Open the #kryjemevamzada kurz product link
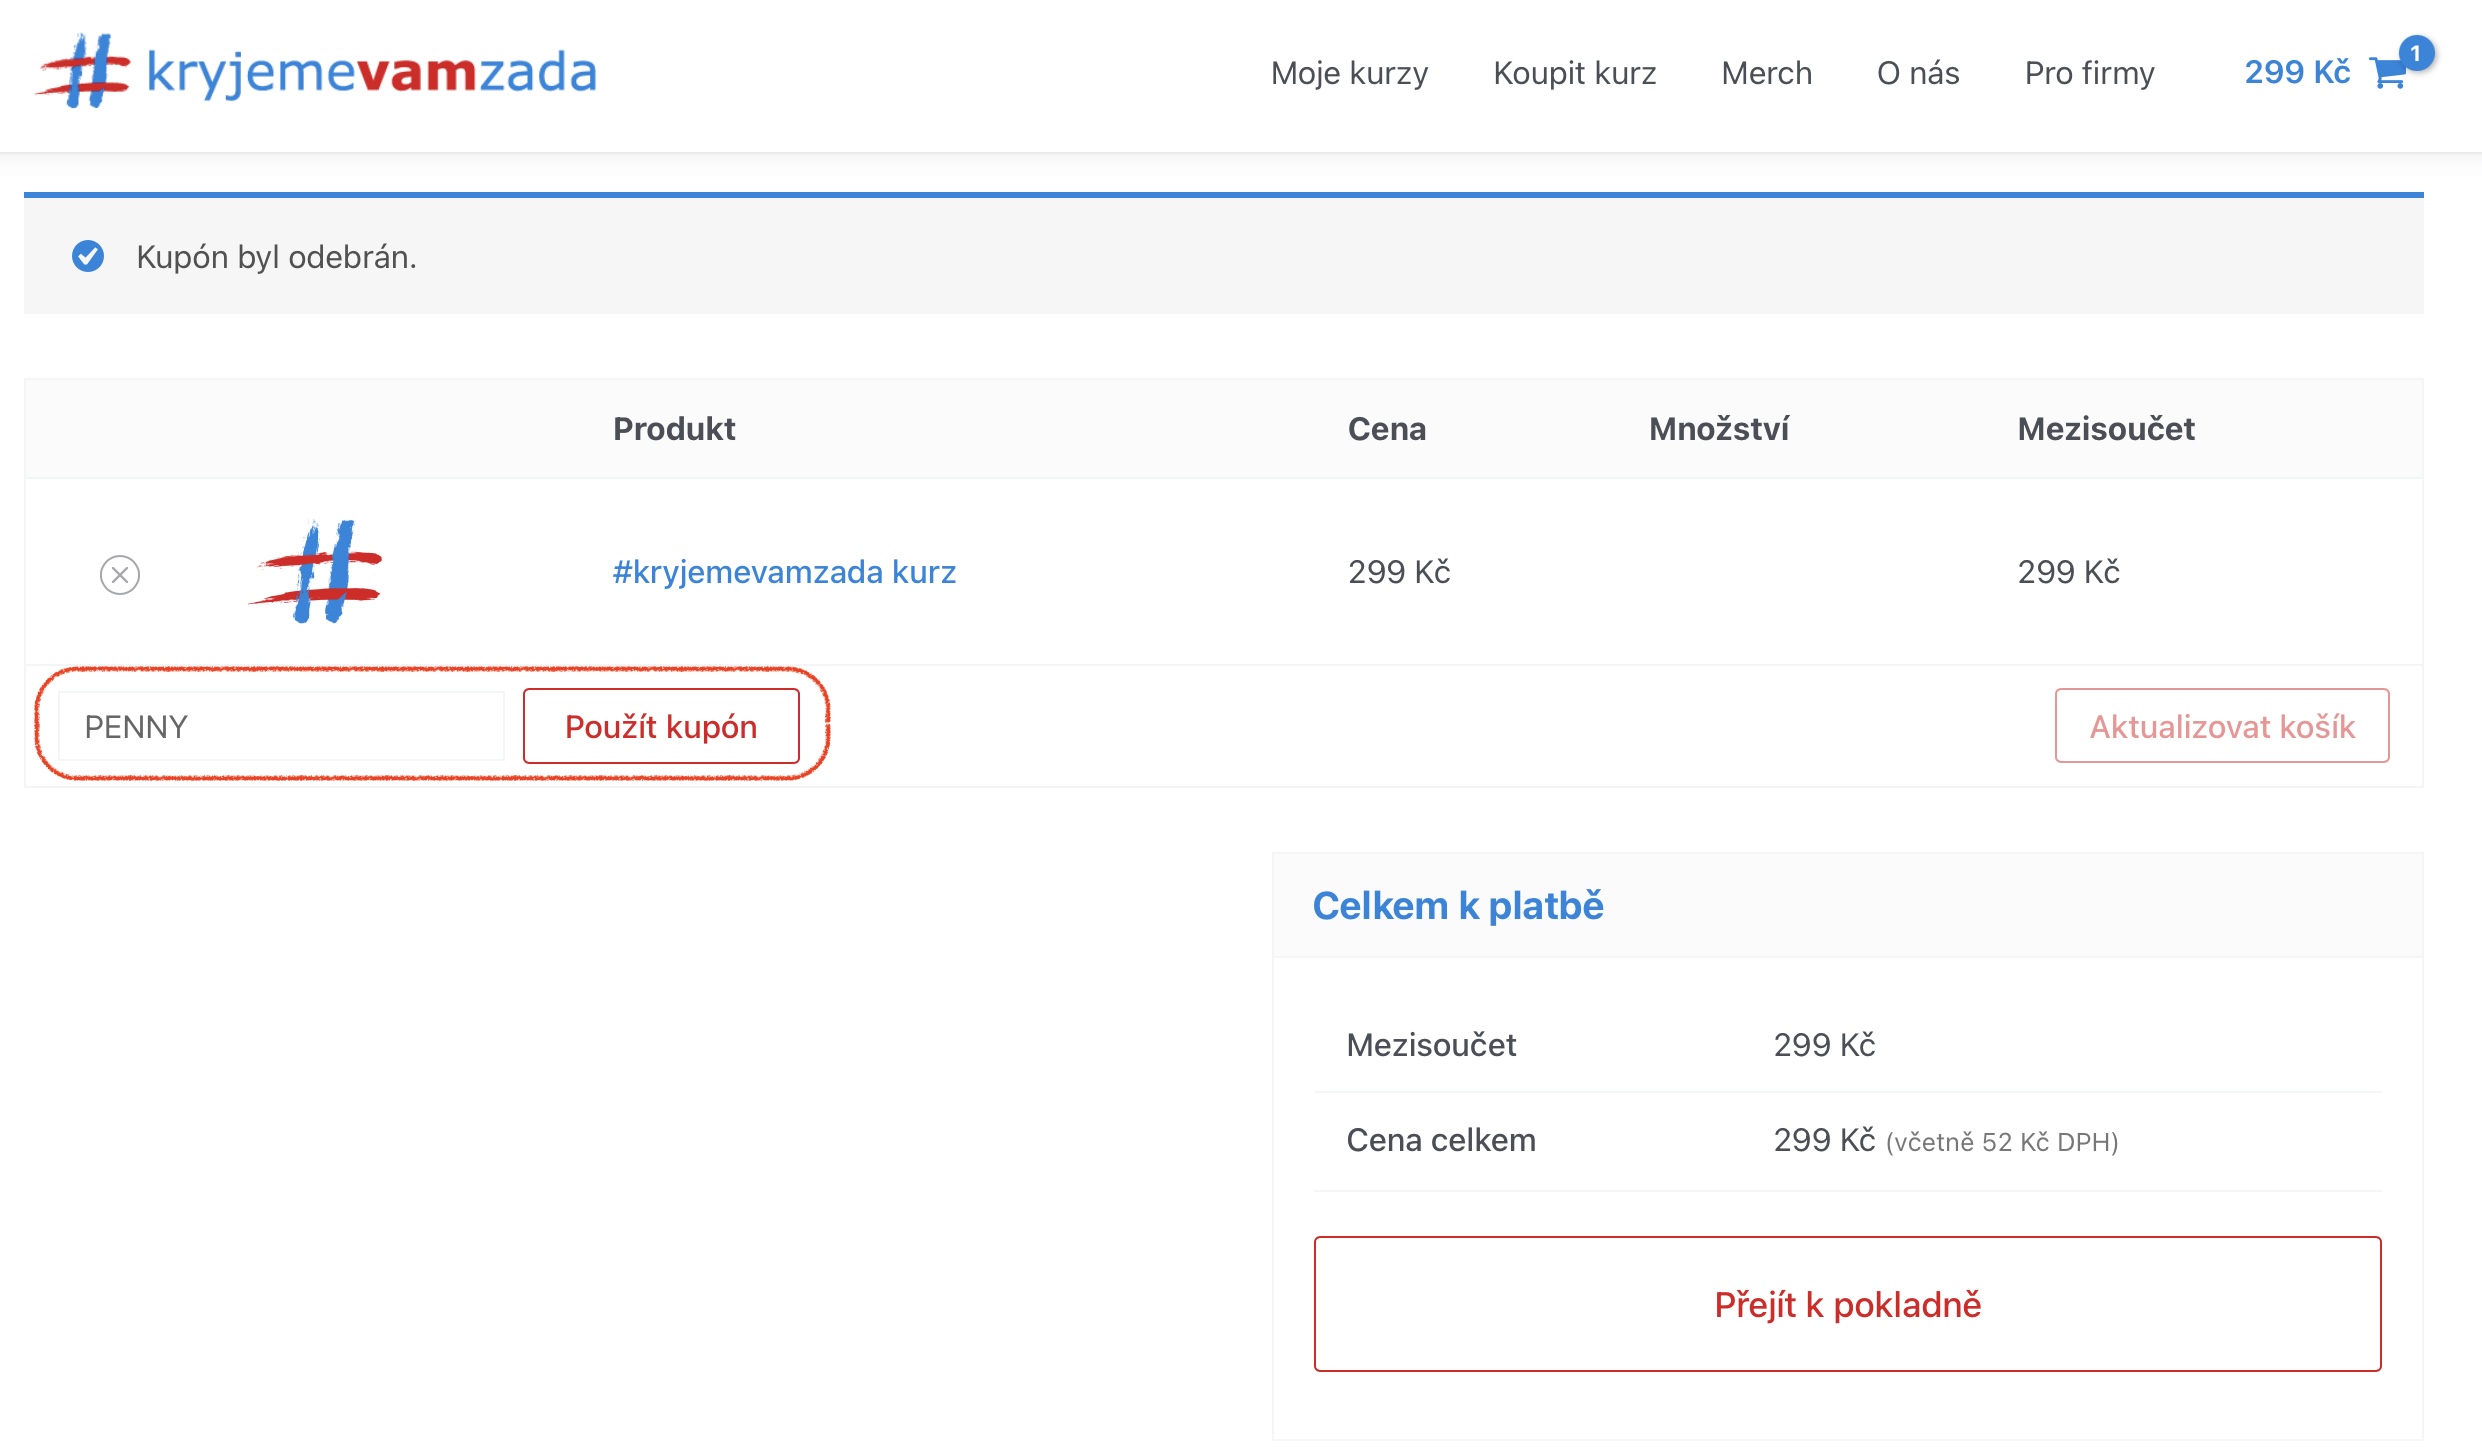This screenshot has height=1456, width=2482. 785,572
